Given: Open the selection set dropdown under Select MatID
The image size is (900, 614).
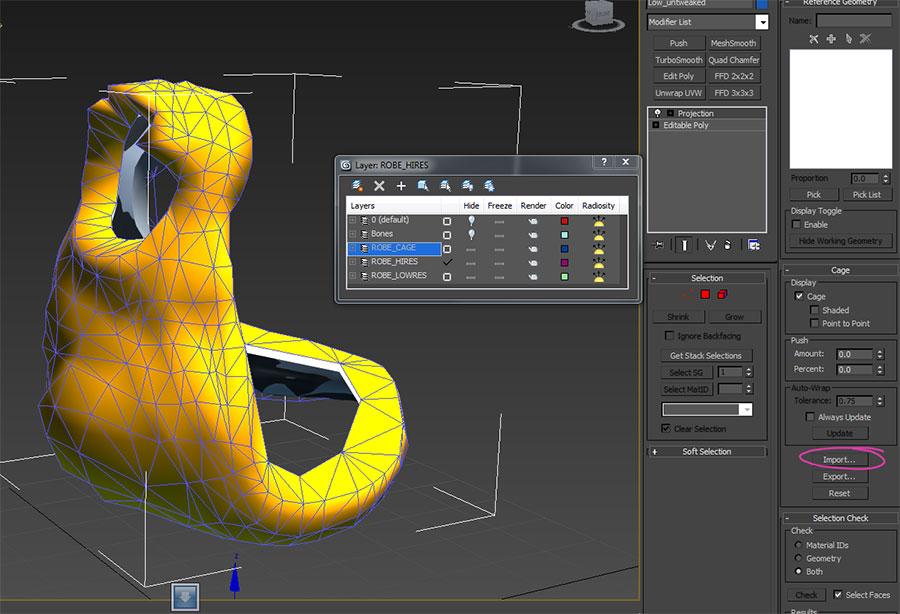Looking at the screenshot, I should (746, 409).
